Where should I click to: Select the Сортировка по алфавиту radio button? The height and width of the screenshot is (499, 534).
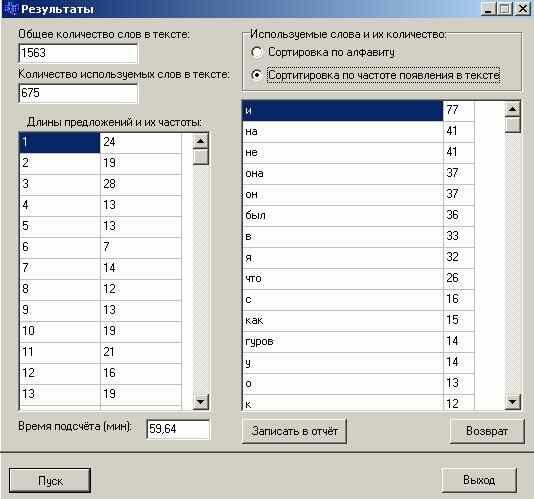coord(256,52)
